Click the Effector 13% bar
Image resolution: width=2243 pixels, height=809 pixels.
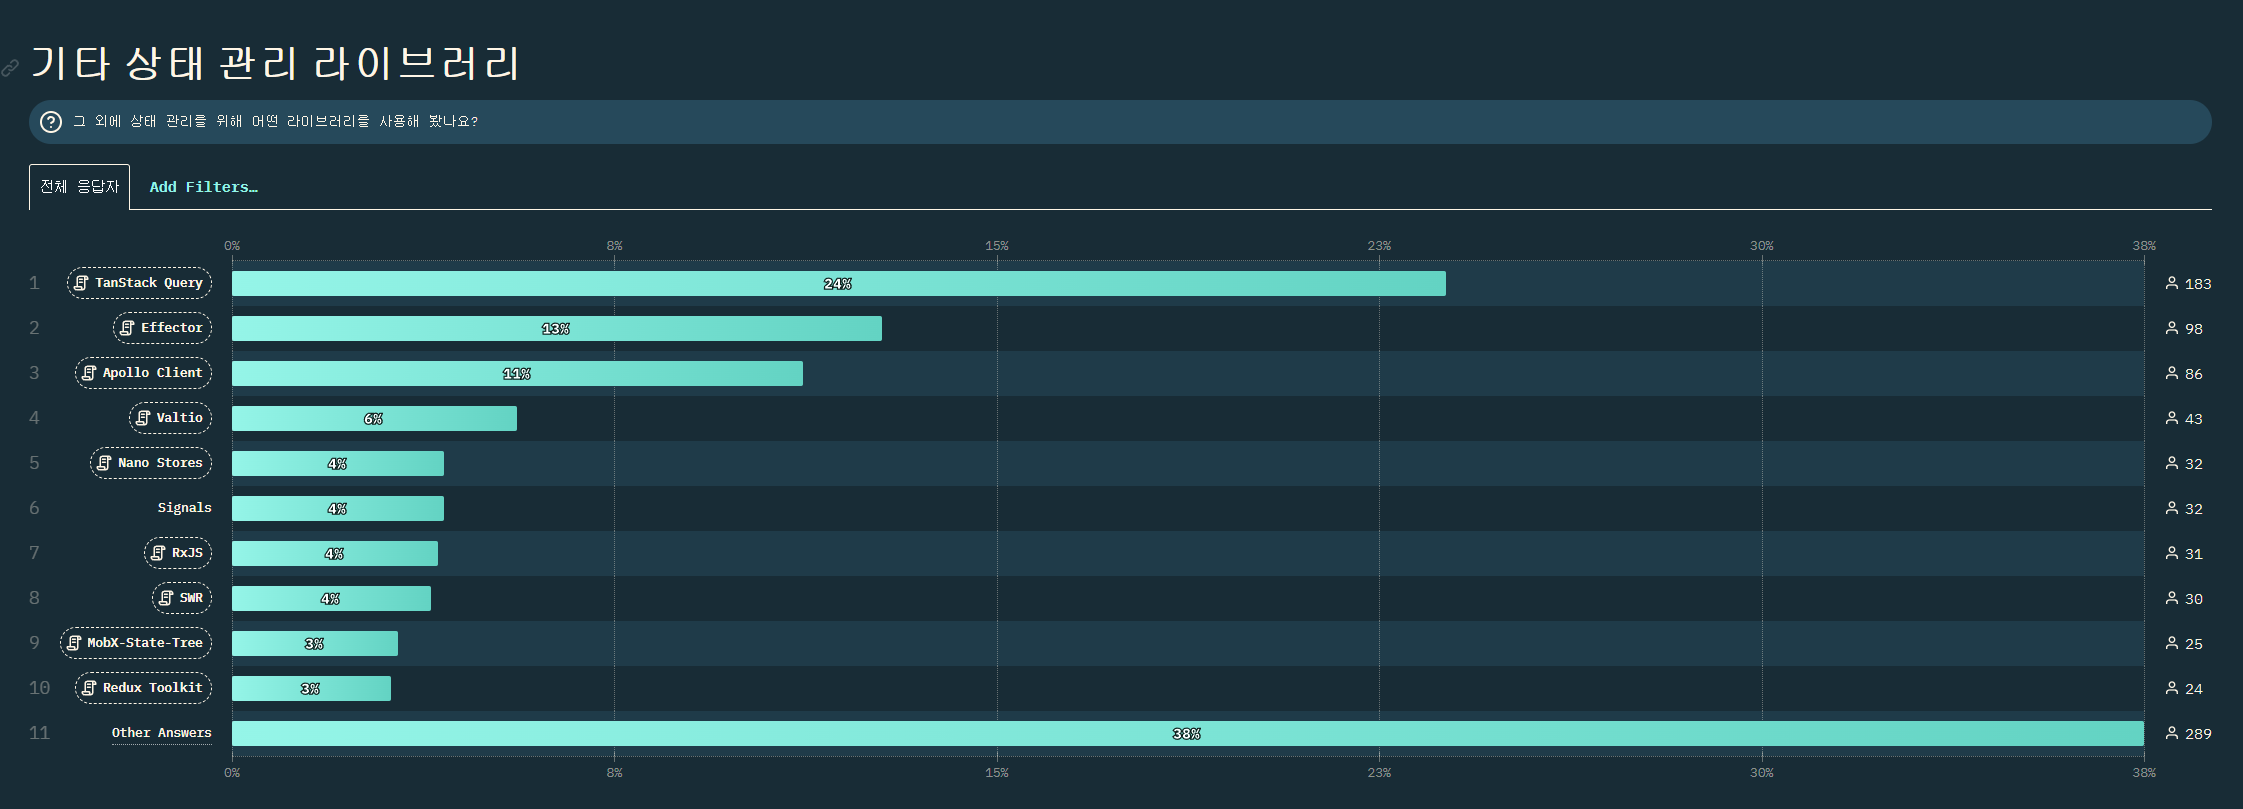point(557,328)
